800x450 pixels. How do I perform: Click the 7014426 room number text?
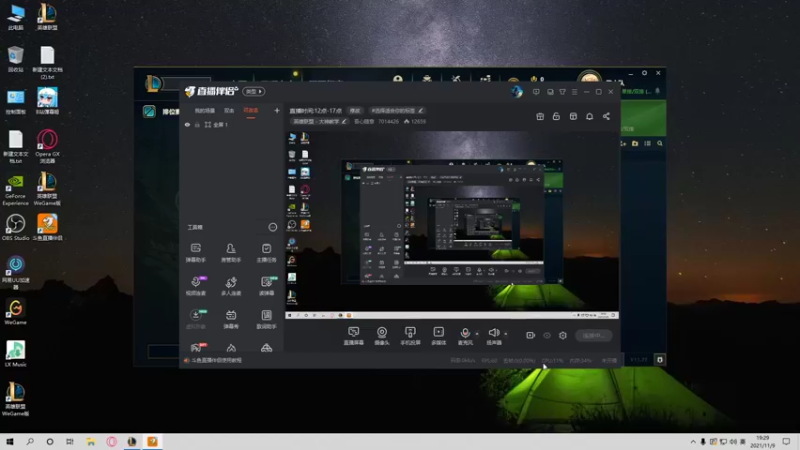tap(388, 121)
